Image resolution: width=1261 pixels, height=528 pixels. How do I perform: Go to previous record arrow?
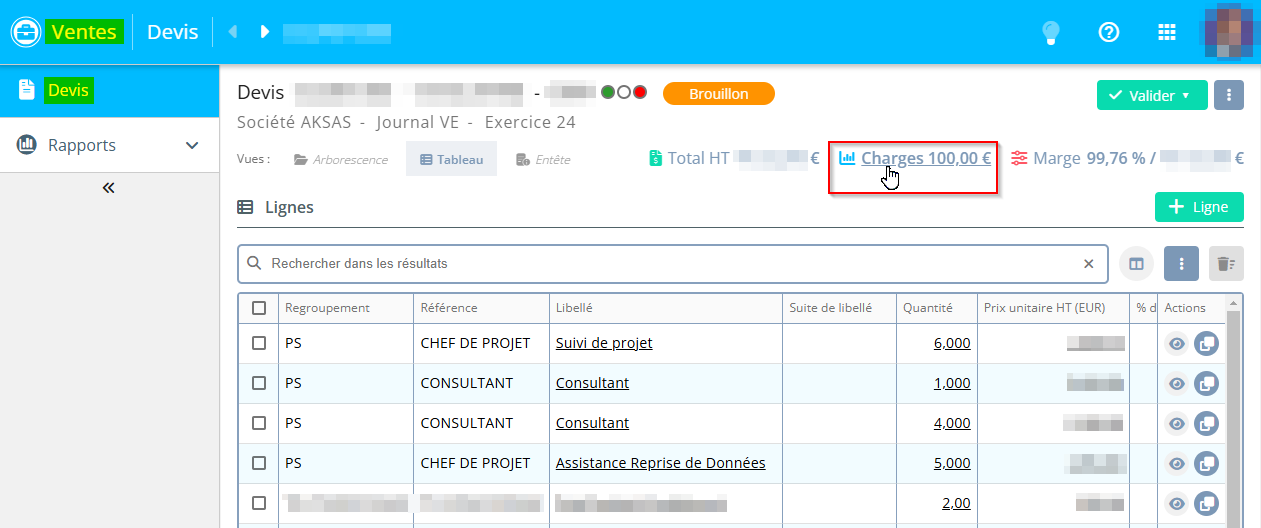(x=233, y=32)
